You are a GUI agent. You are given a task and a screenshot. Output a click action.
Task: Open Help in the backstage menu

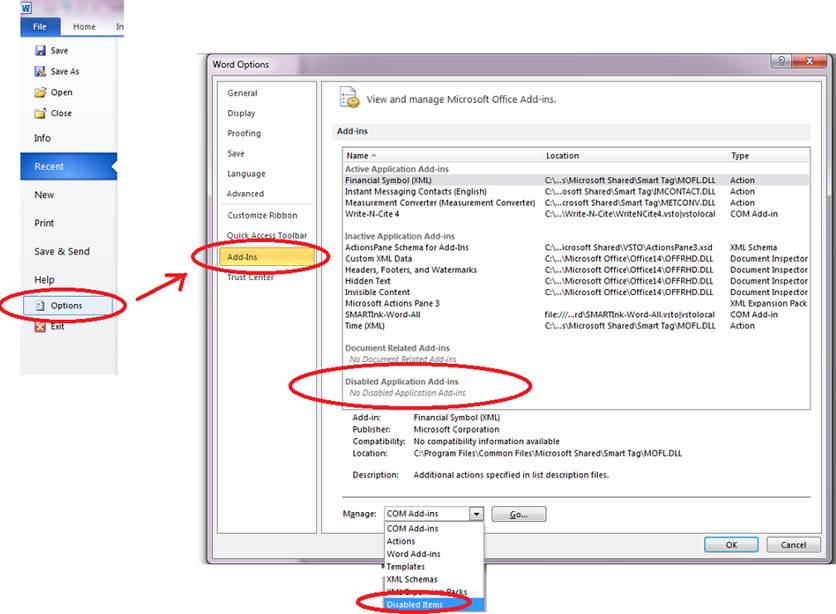coord(44,280)
